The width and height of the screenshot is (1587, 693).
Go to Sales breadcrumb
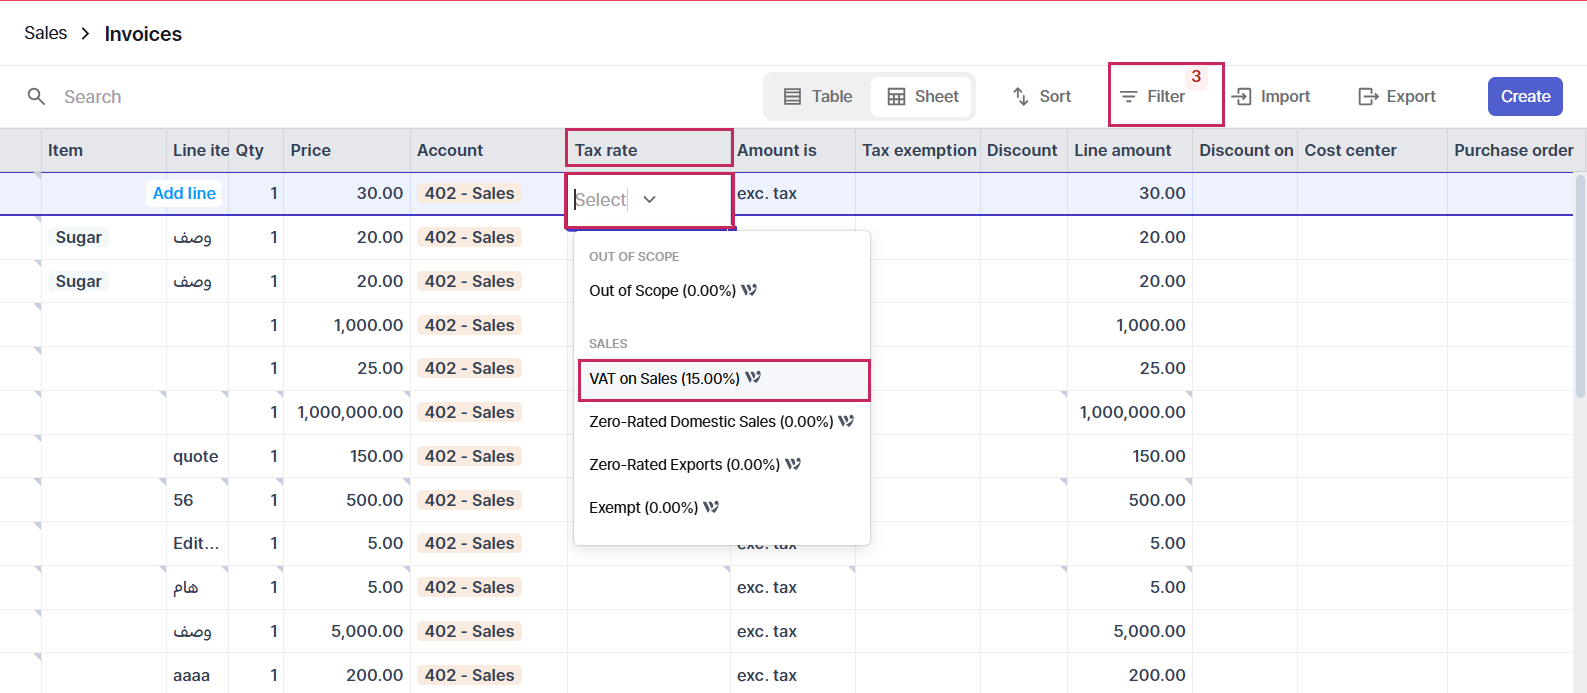click(46, 33)
